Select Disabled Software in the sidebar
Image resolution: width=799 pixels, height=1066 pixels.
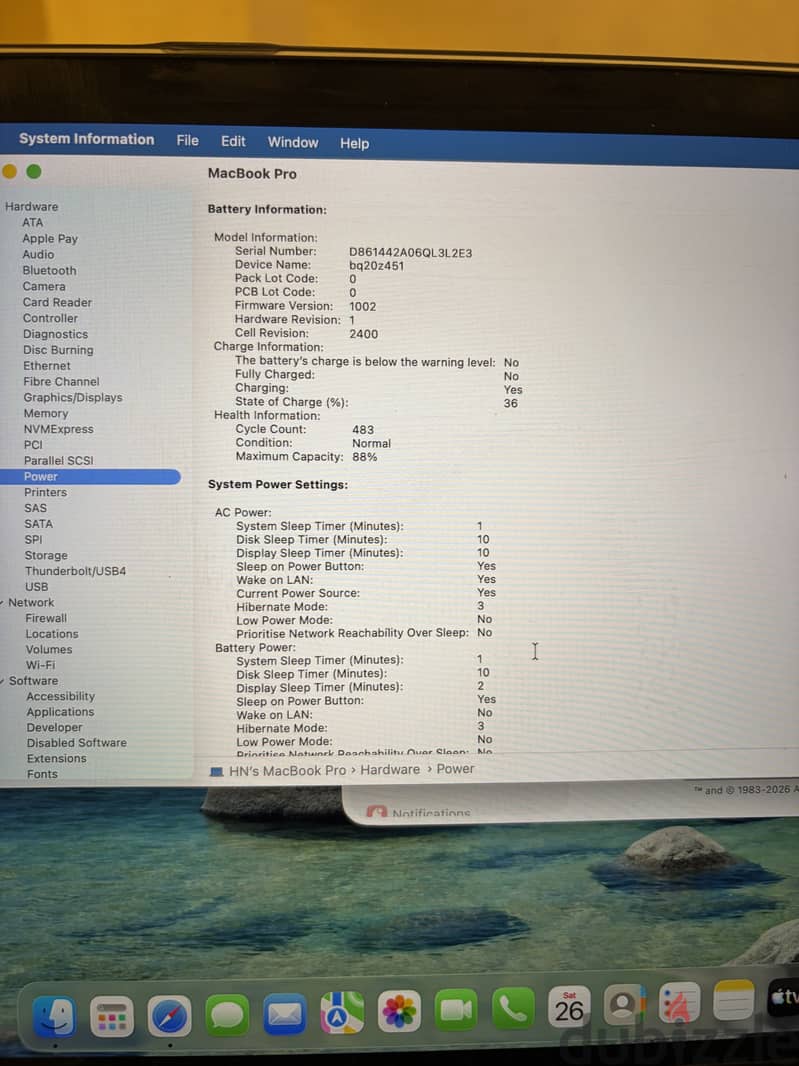(x=77, y=743)
